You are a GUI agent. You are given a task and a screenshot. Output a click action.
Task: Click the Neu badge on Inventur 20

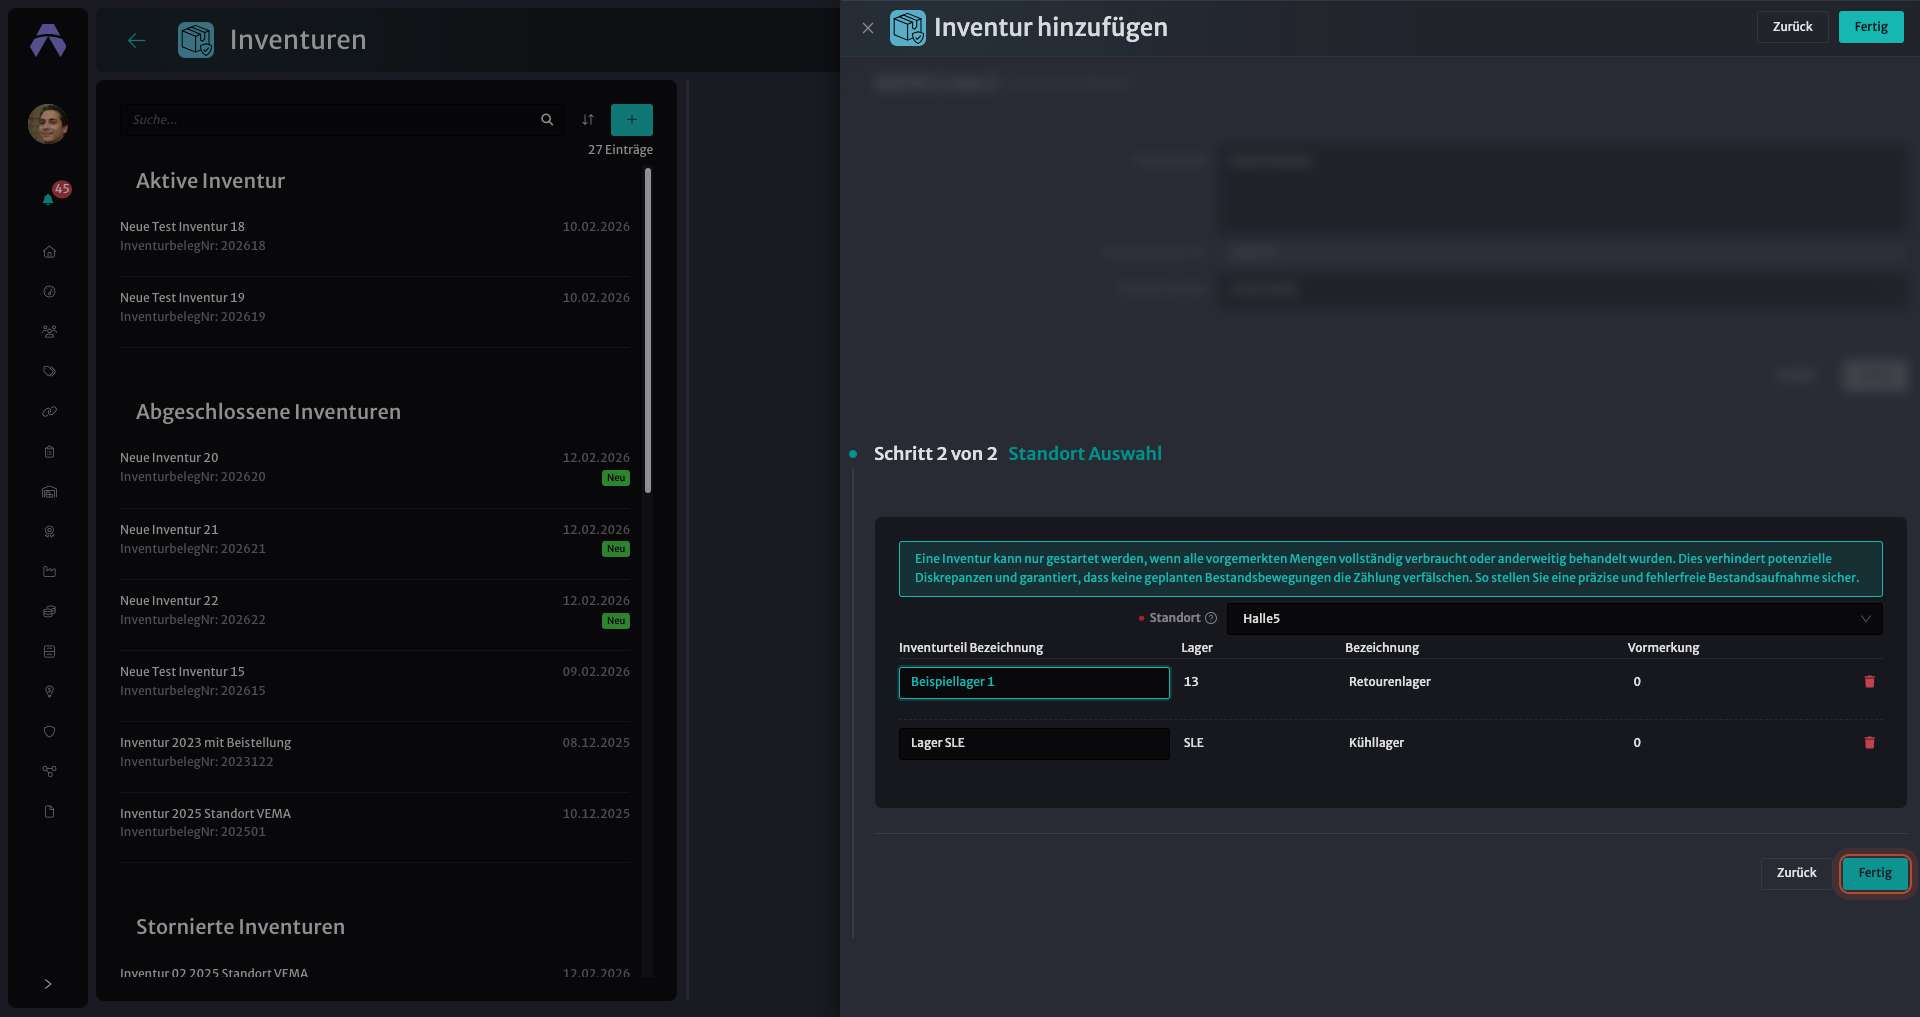(x=616, y=478)
